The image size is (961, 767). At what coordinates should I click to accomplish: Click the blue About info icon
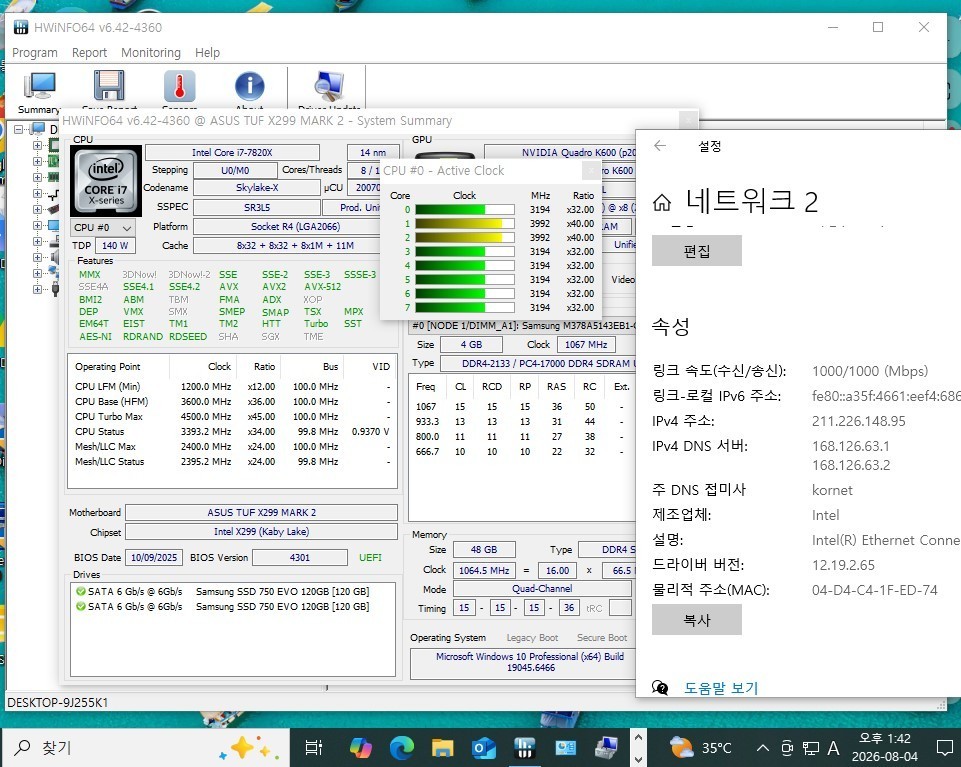click(x=249, y=86)
